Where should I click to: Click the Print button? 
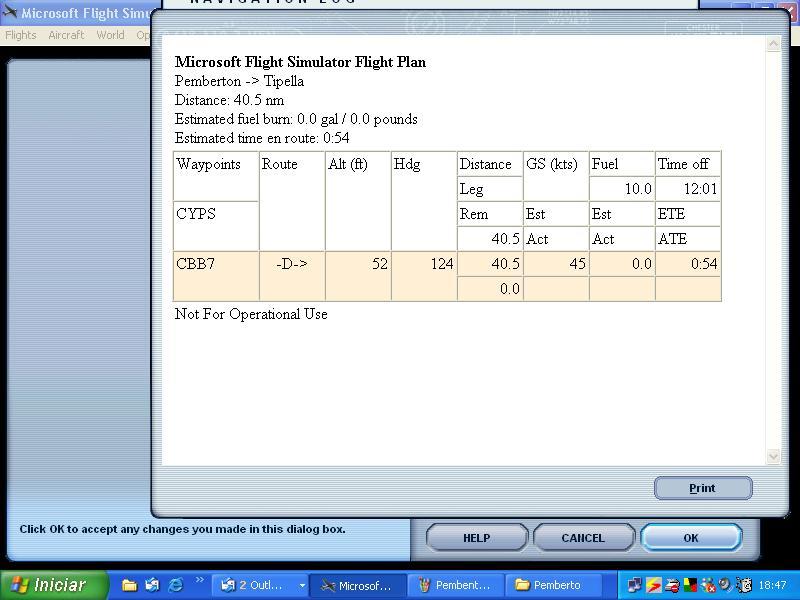702,488
